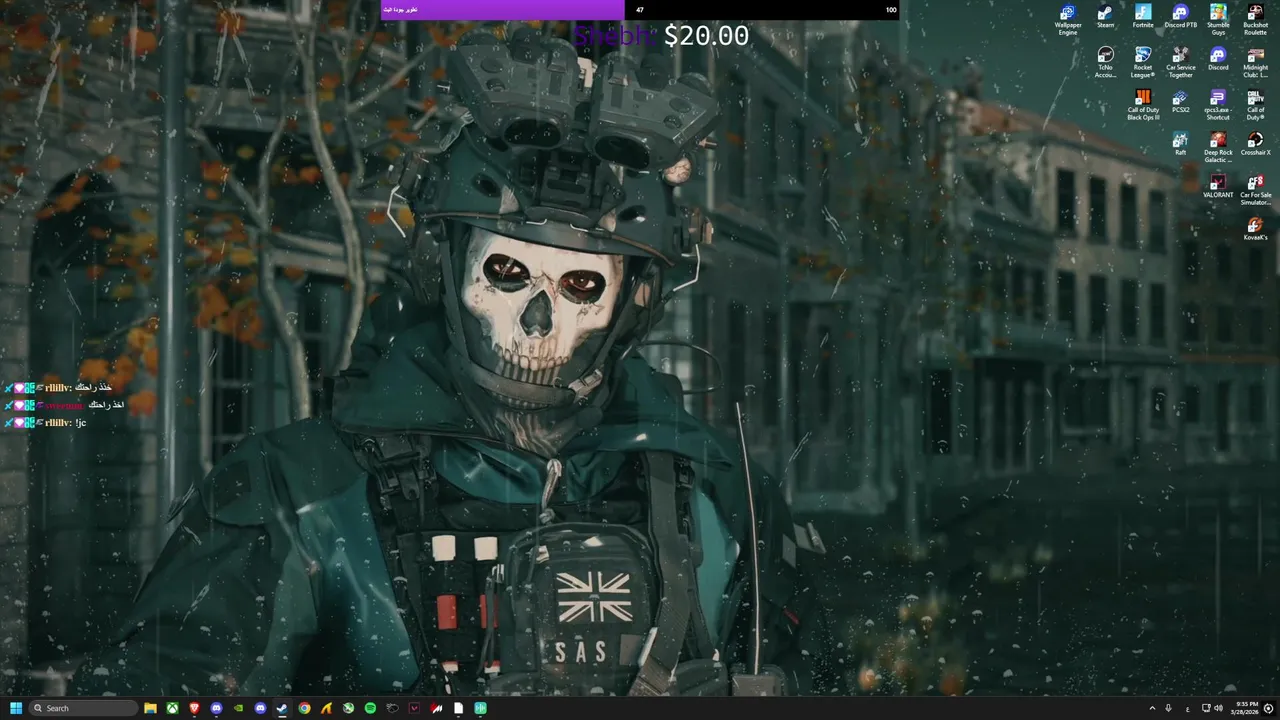This screenshot has height=720, width=1280.
Task: Select the Deep Rock Galactic desktop icon
Action: (1218, 148)
